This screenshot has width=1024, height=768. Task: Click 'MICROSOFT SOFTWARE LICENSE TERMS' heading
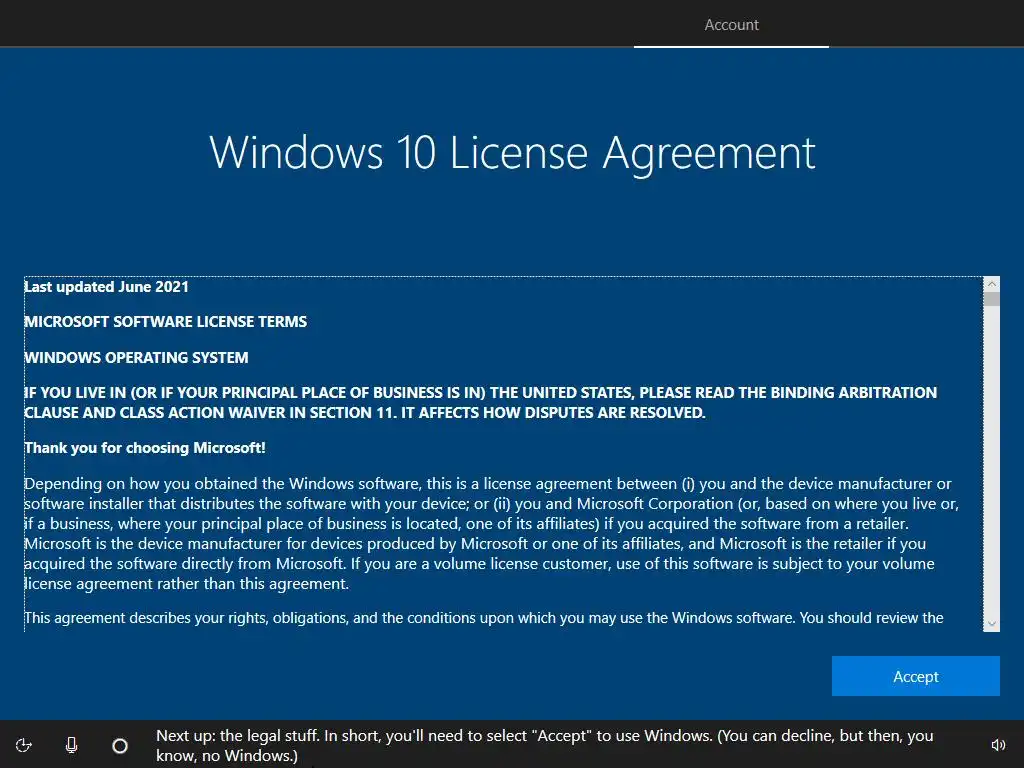165,322
